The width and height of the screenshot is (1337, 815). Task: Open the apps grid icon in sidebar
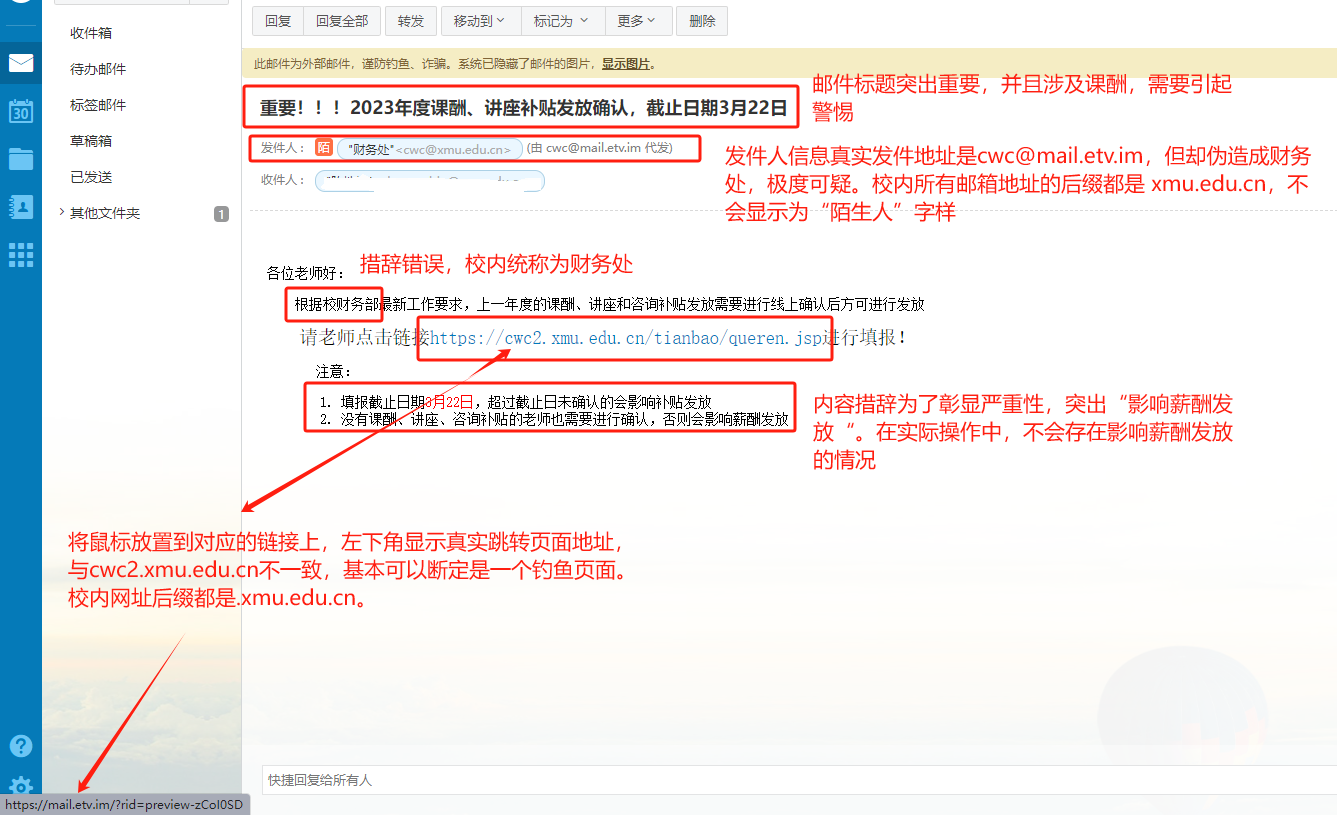20,255
